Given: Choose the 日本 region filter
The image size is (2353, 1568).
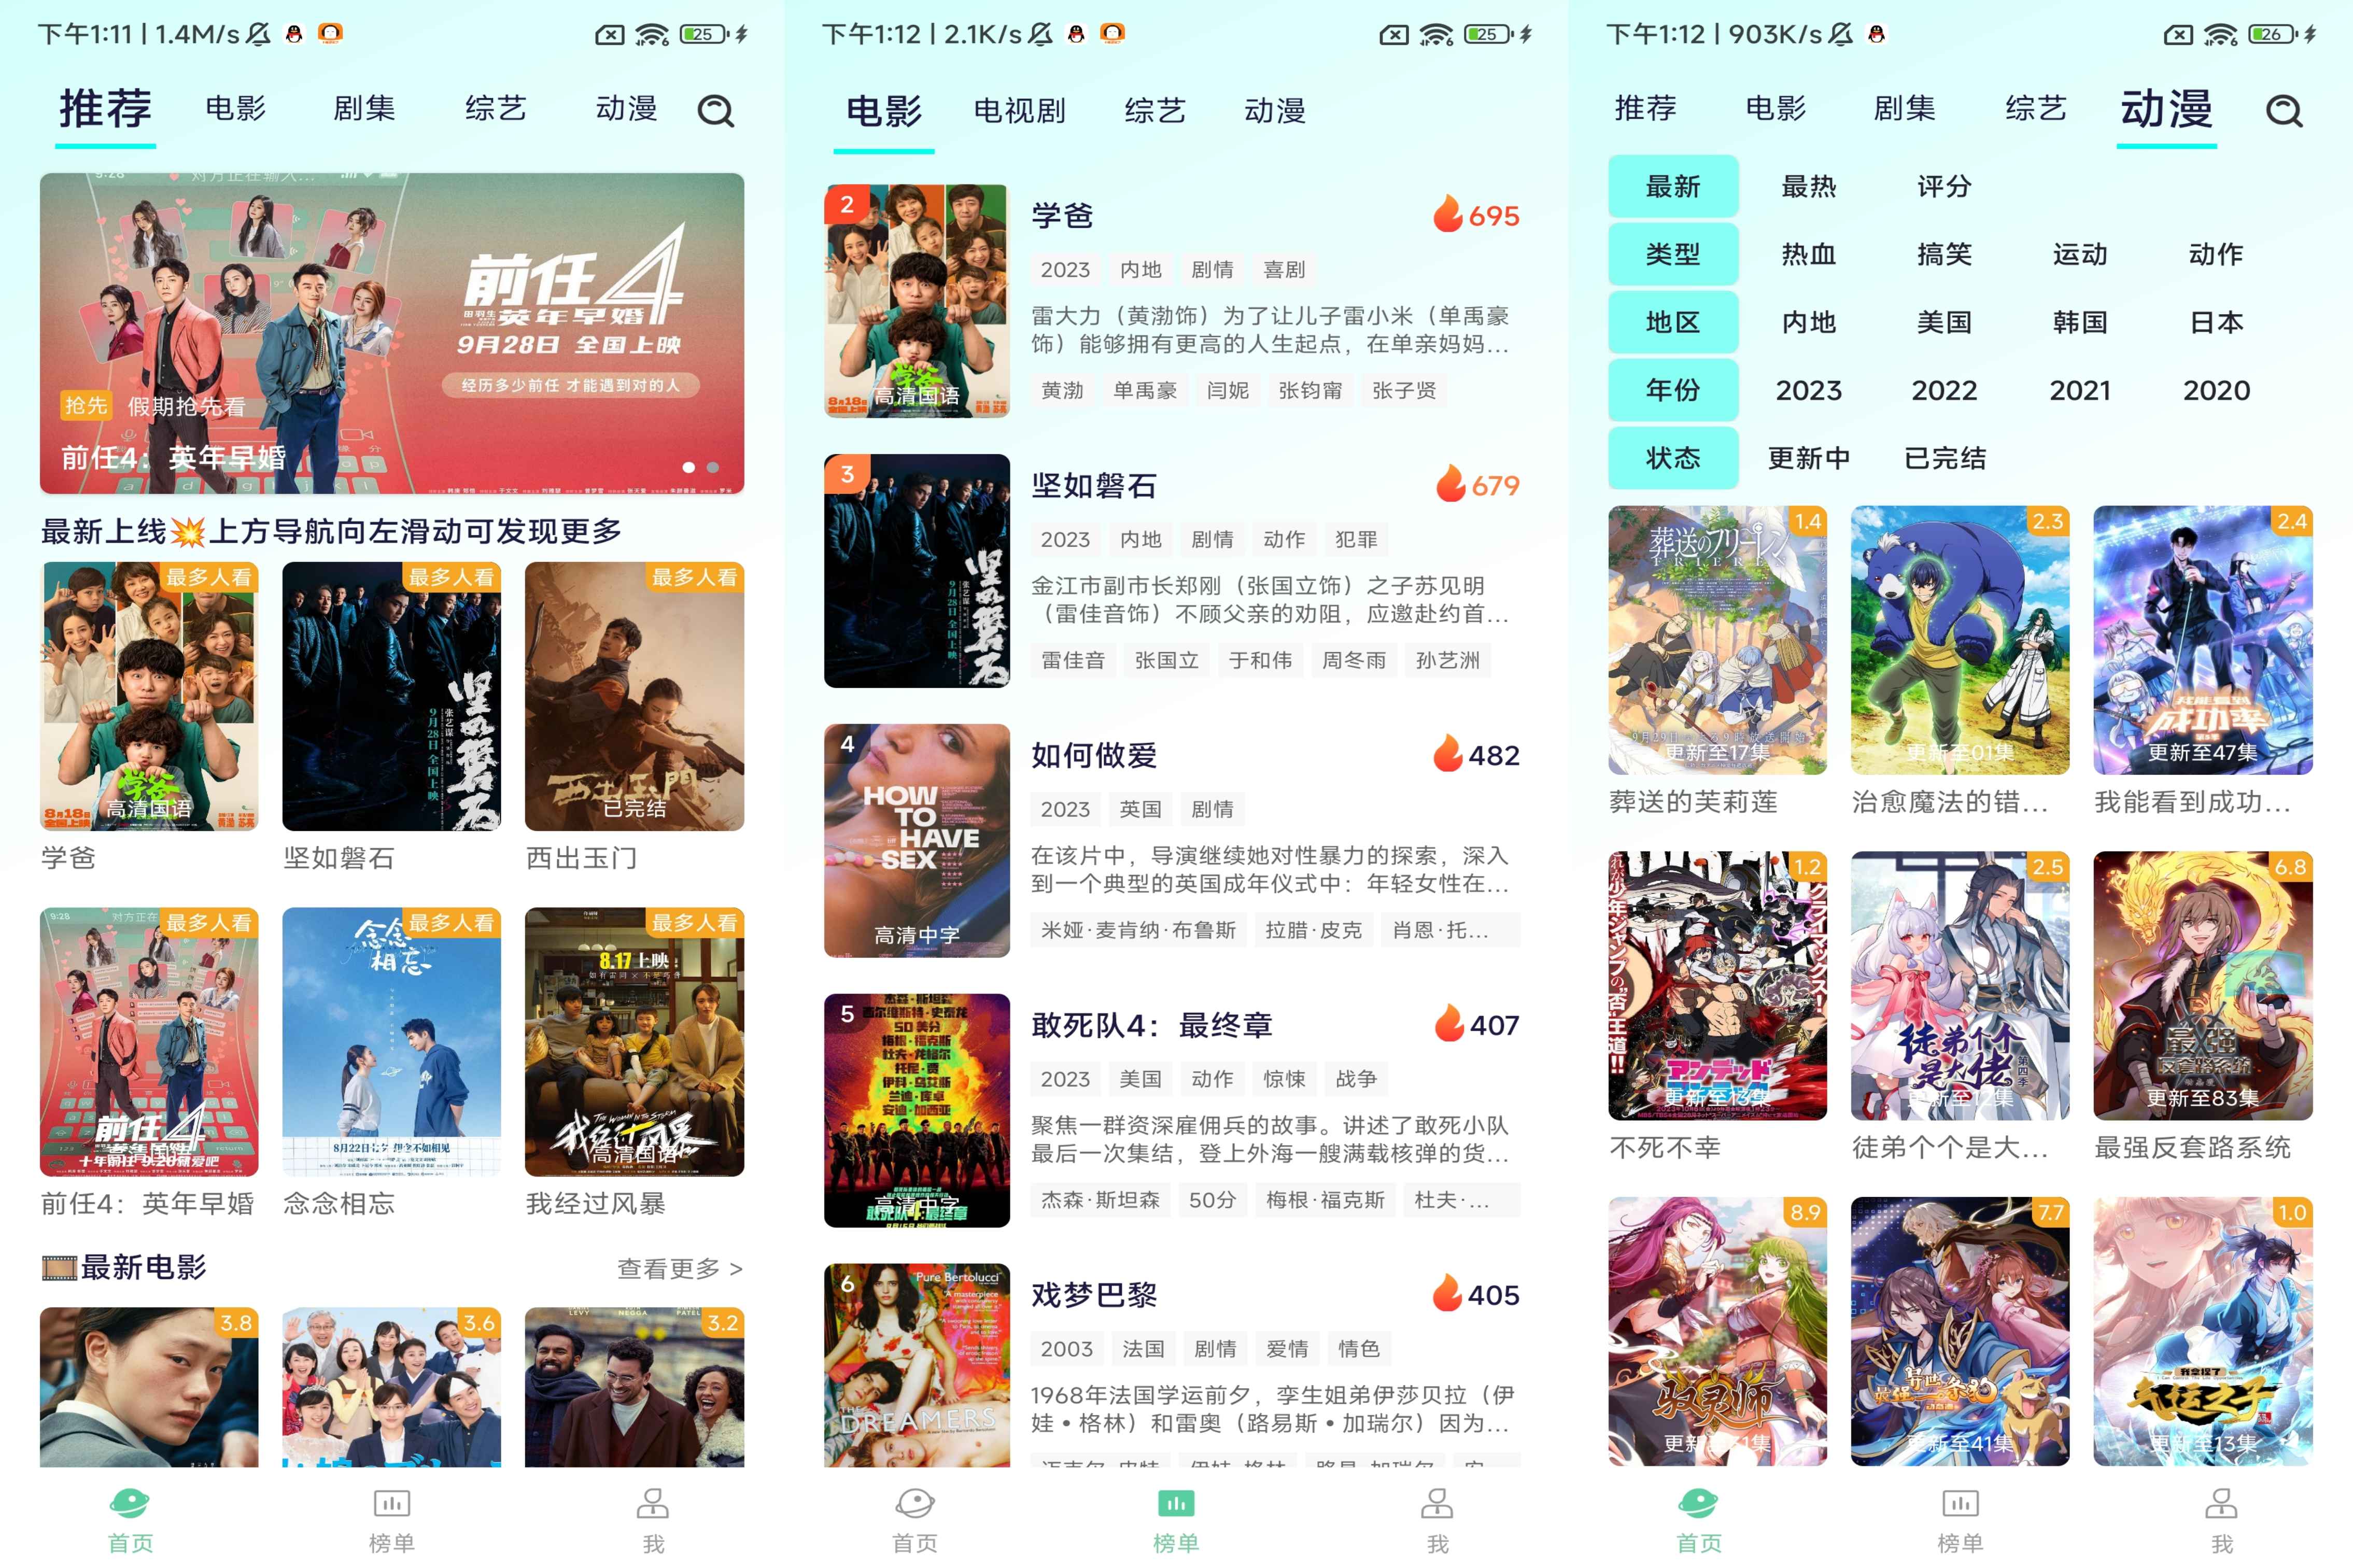Looking at the screenshot, I should point(2216,322).
